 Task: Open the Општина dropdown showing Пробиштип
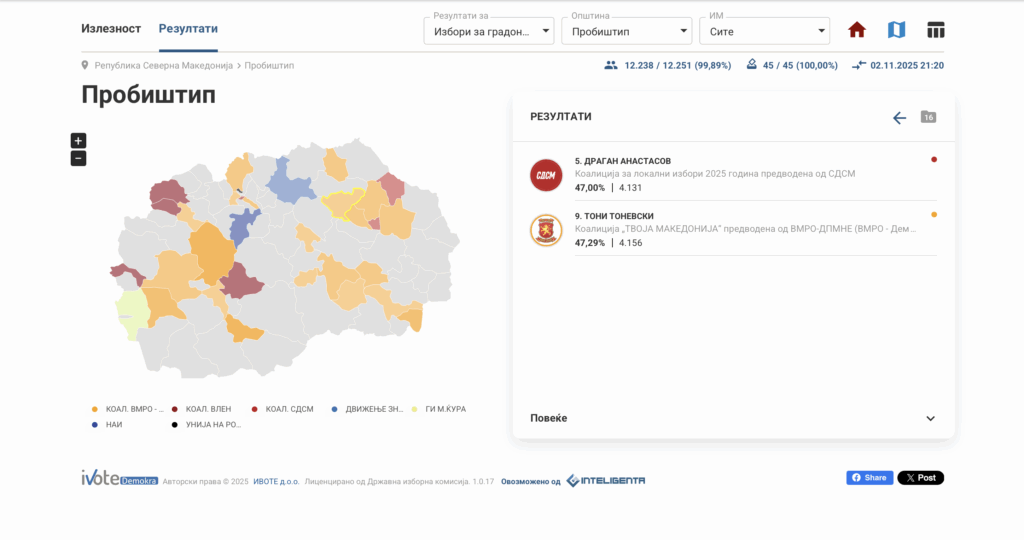click(x=625, y=32)
